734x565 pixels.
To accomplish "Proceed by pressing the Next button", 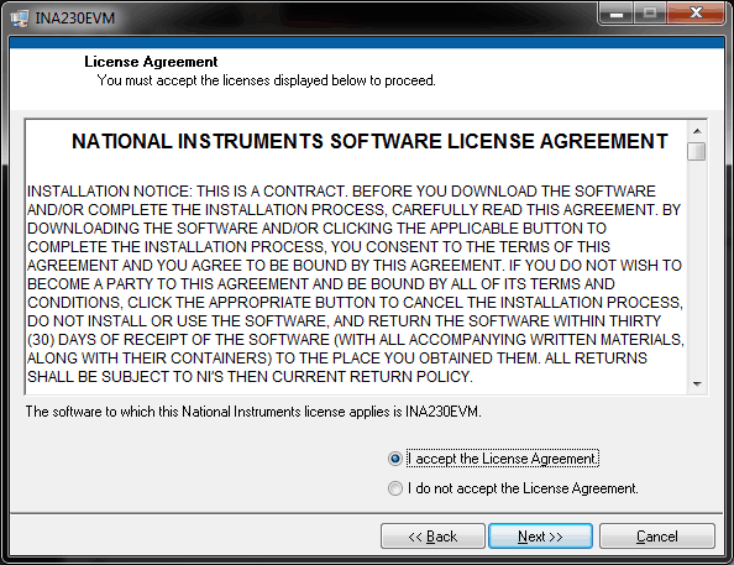I will [540, 537].
